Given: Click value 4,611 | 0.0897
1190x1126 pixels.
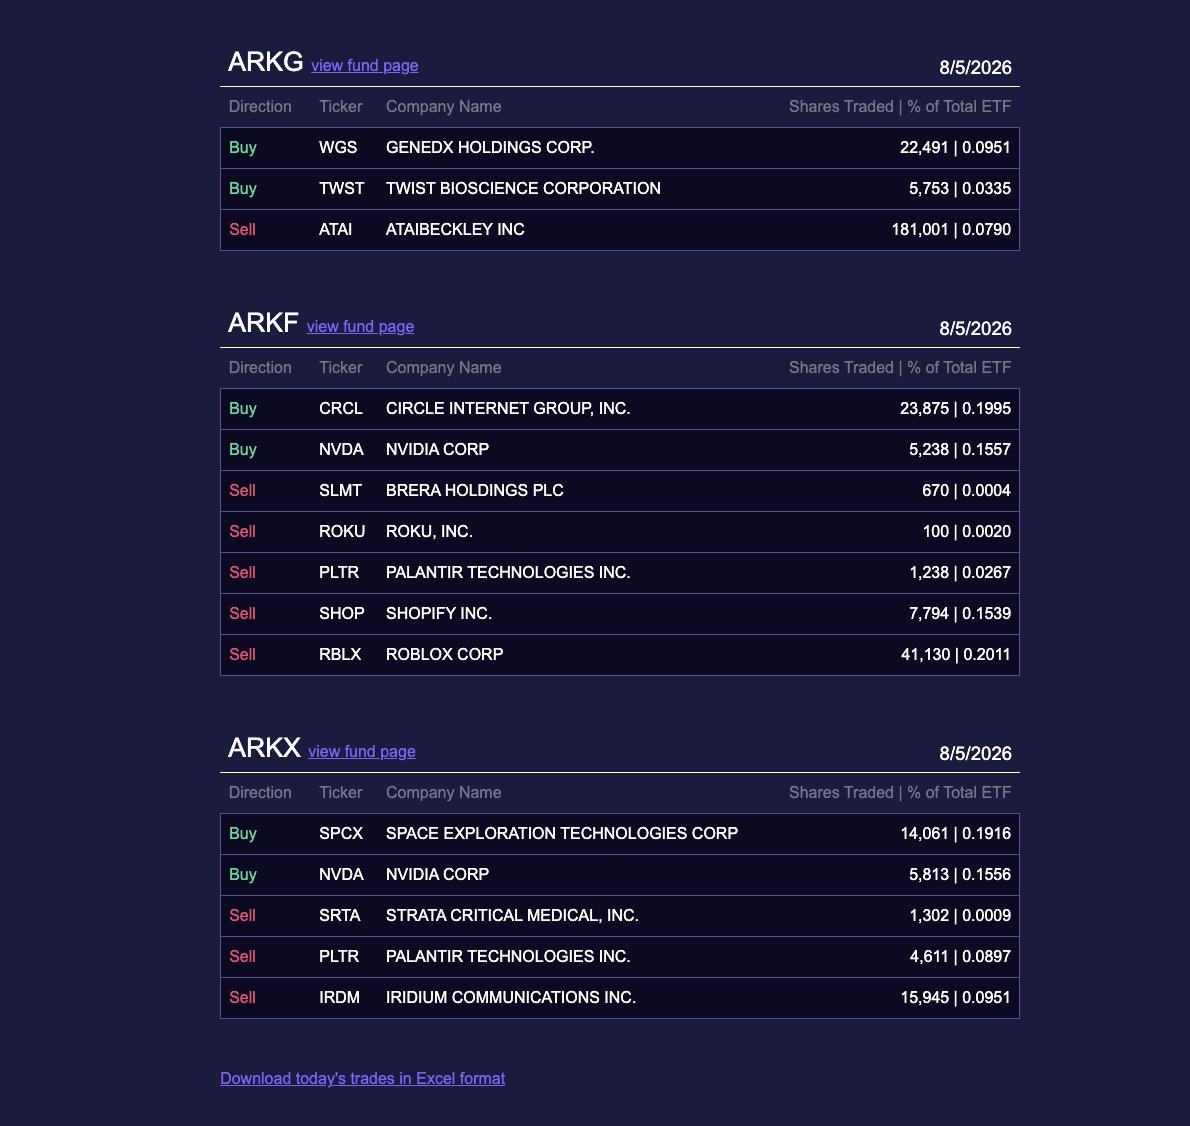Looking at the screenshot, I should (959, 956).
